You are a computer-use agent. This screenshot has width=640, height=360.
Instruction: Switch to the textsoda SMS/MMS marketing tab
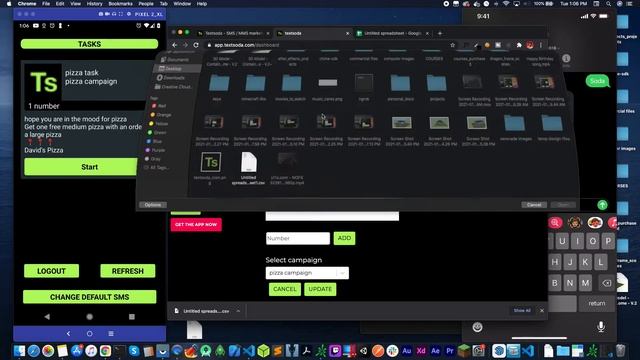click(233, 33)
